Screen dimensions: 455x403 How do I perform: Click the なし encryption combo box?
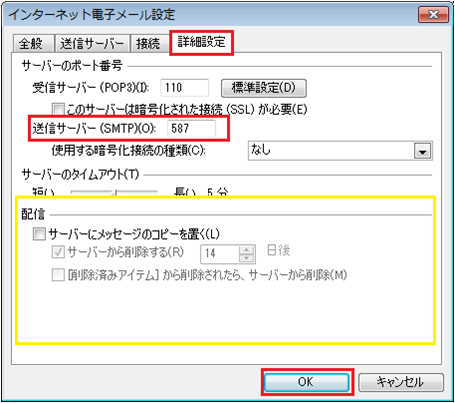pos(340,151)
